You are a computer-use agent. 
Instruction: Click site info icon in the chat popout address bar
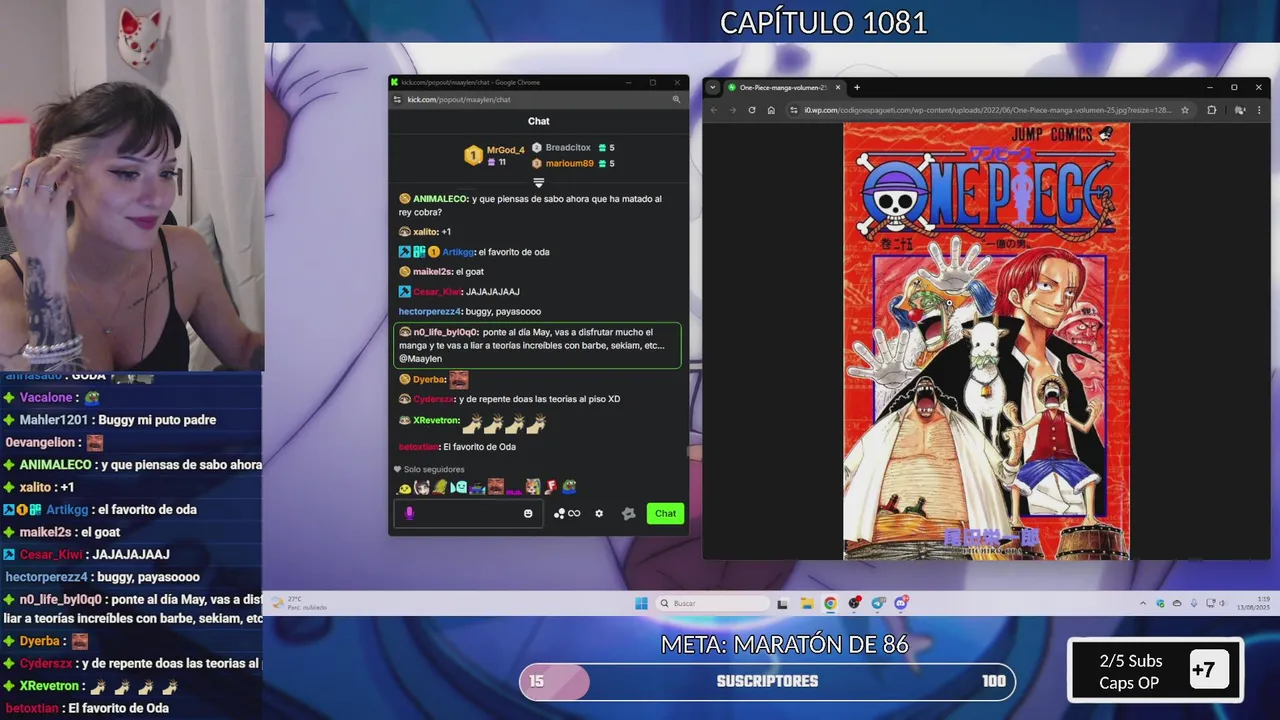click(397, 100)
